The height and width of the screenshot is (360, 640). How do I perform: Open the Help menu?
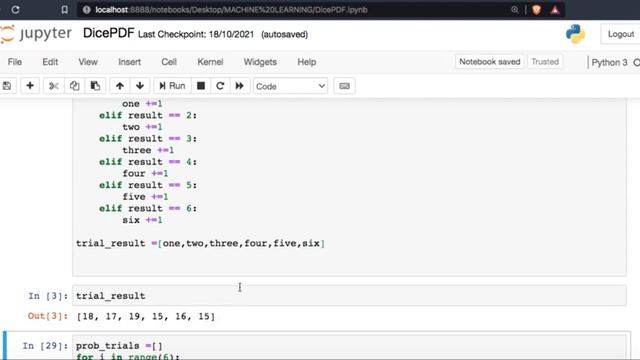coord(307,62)
